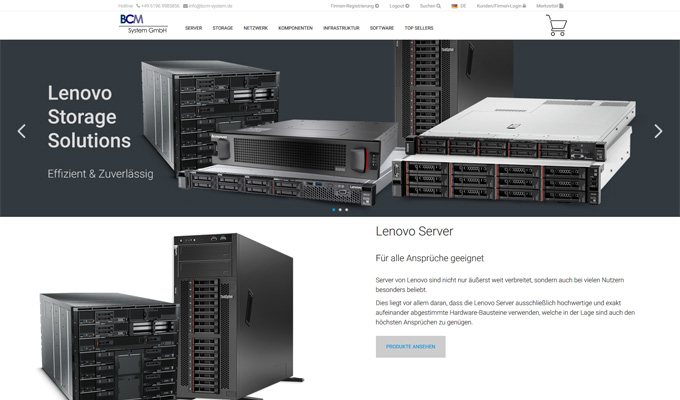Expand the Server menu
The height and width of the screenshot is (400, 680).
(194, 28)
